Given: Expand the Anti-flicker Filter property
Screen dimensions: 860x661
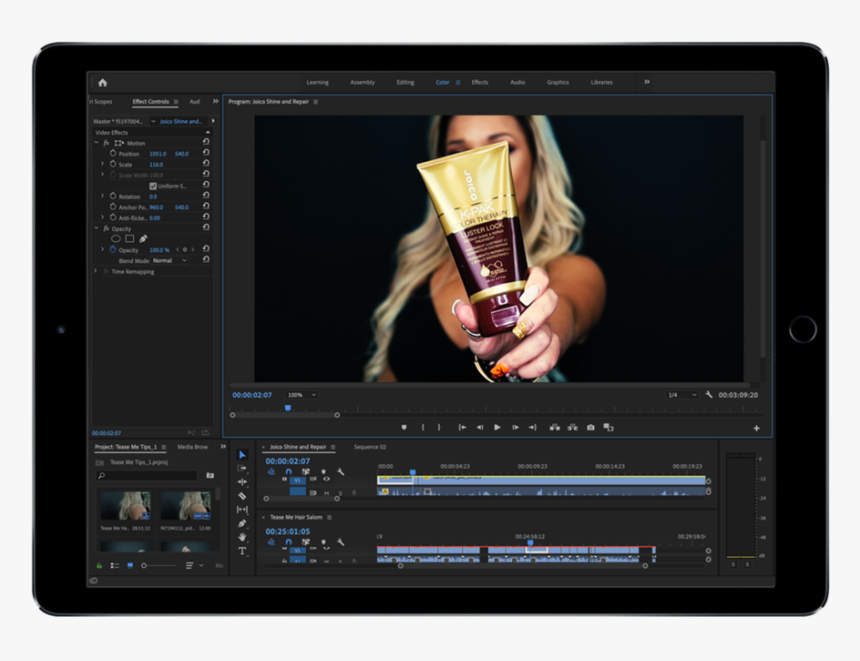Looking at the screenshot, I should click(103, 217).
